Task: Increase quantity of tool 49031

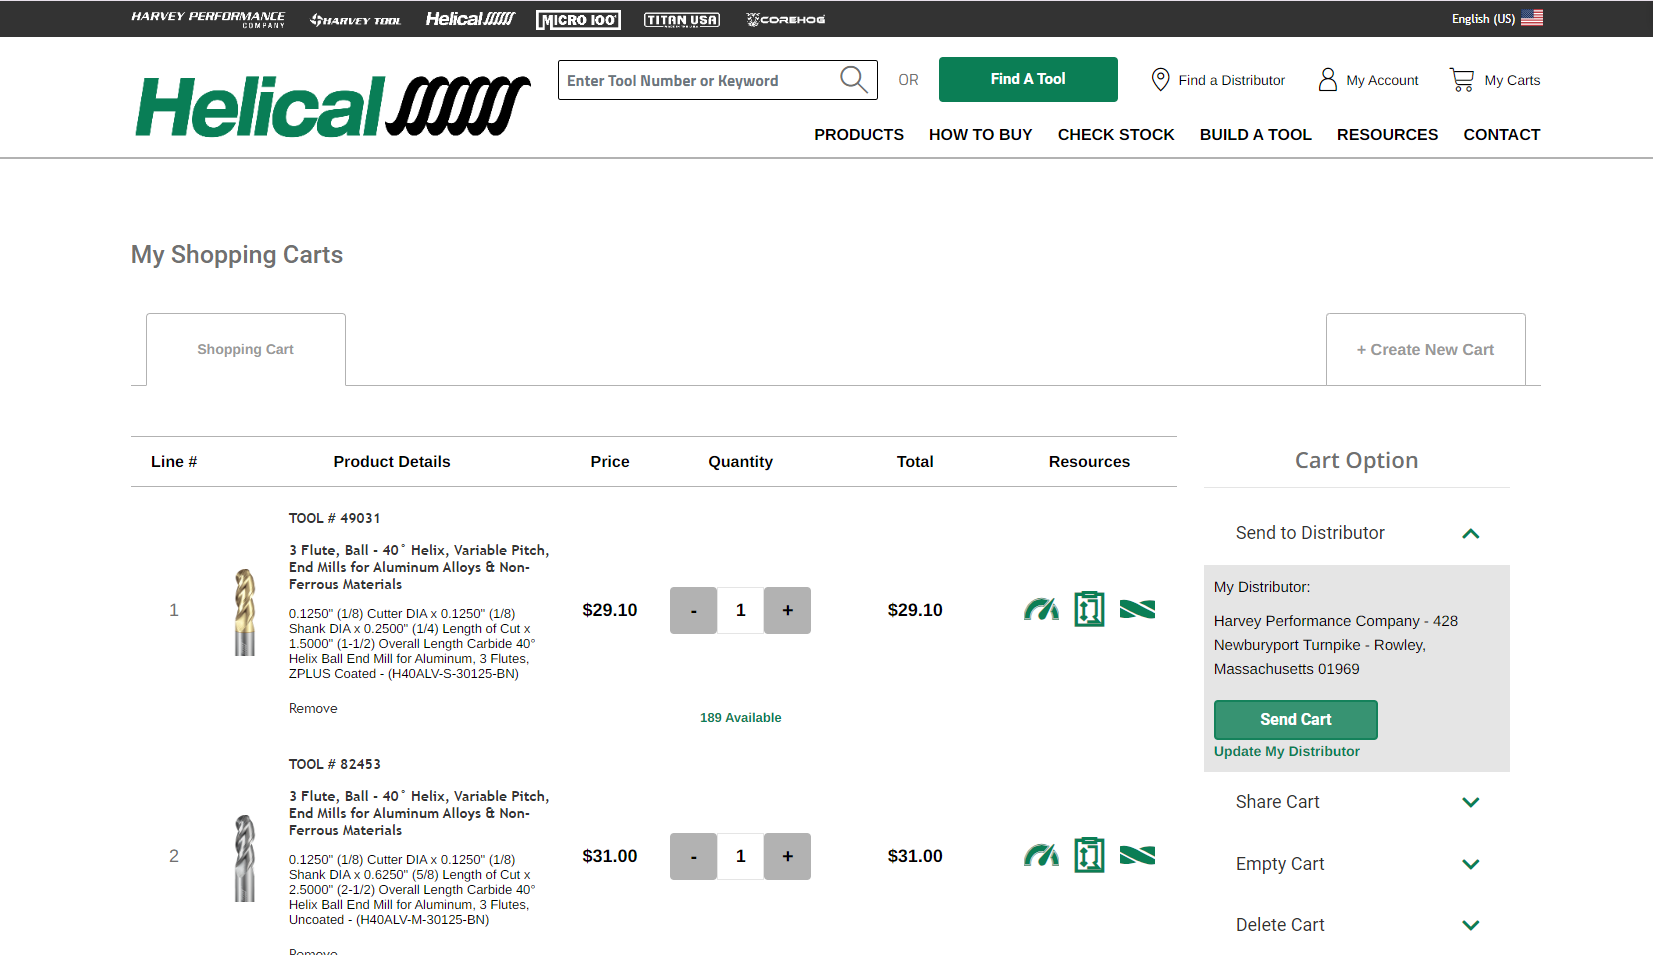Action: point(787,610)
